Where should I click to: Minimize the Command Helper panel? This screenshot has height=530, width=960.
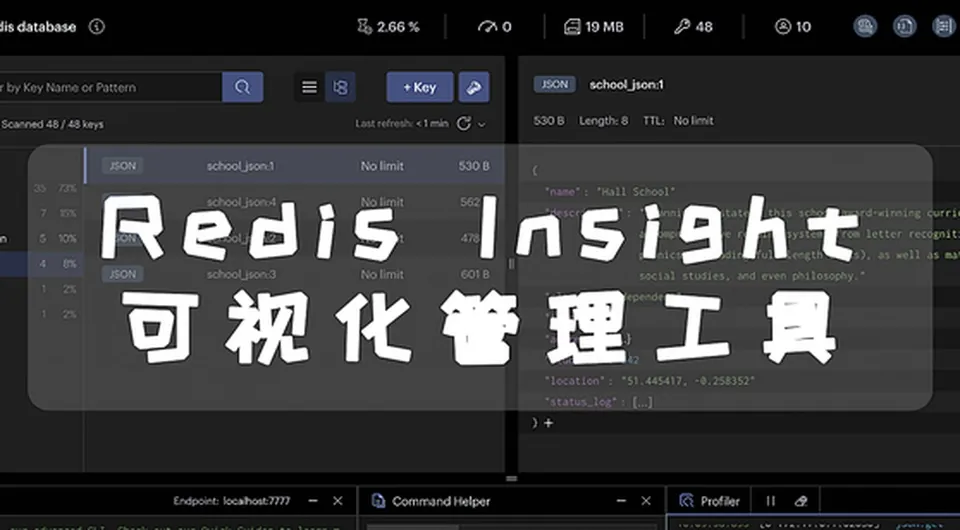click(621, 501)
